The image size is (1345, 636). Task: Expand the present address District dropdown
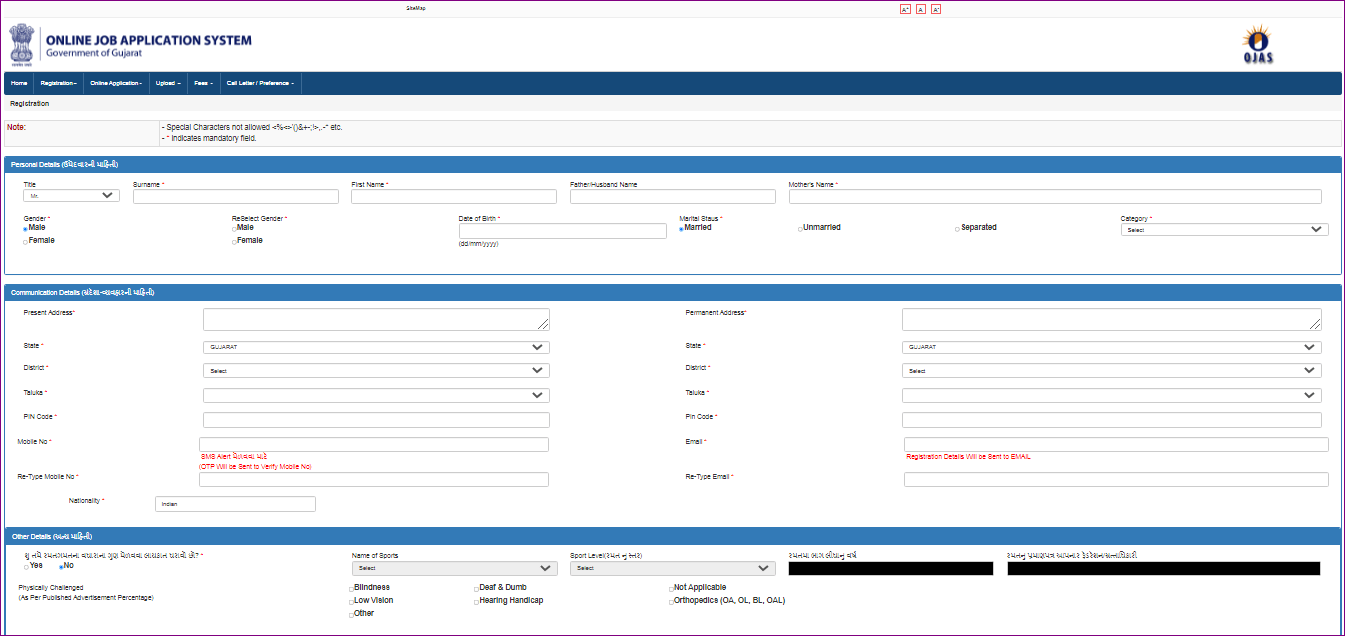point(375,370)
